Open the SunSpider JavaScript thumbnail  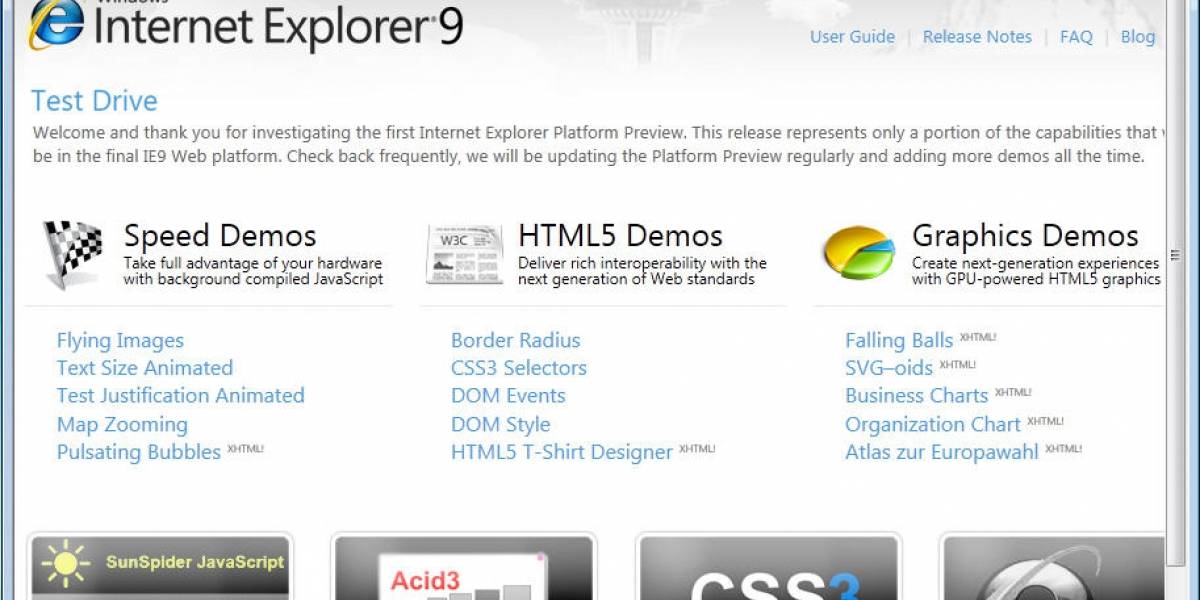pos(160,567)
